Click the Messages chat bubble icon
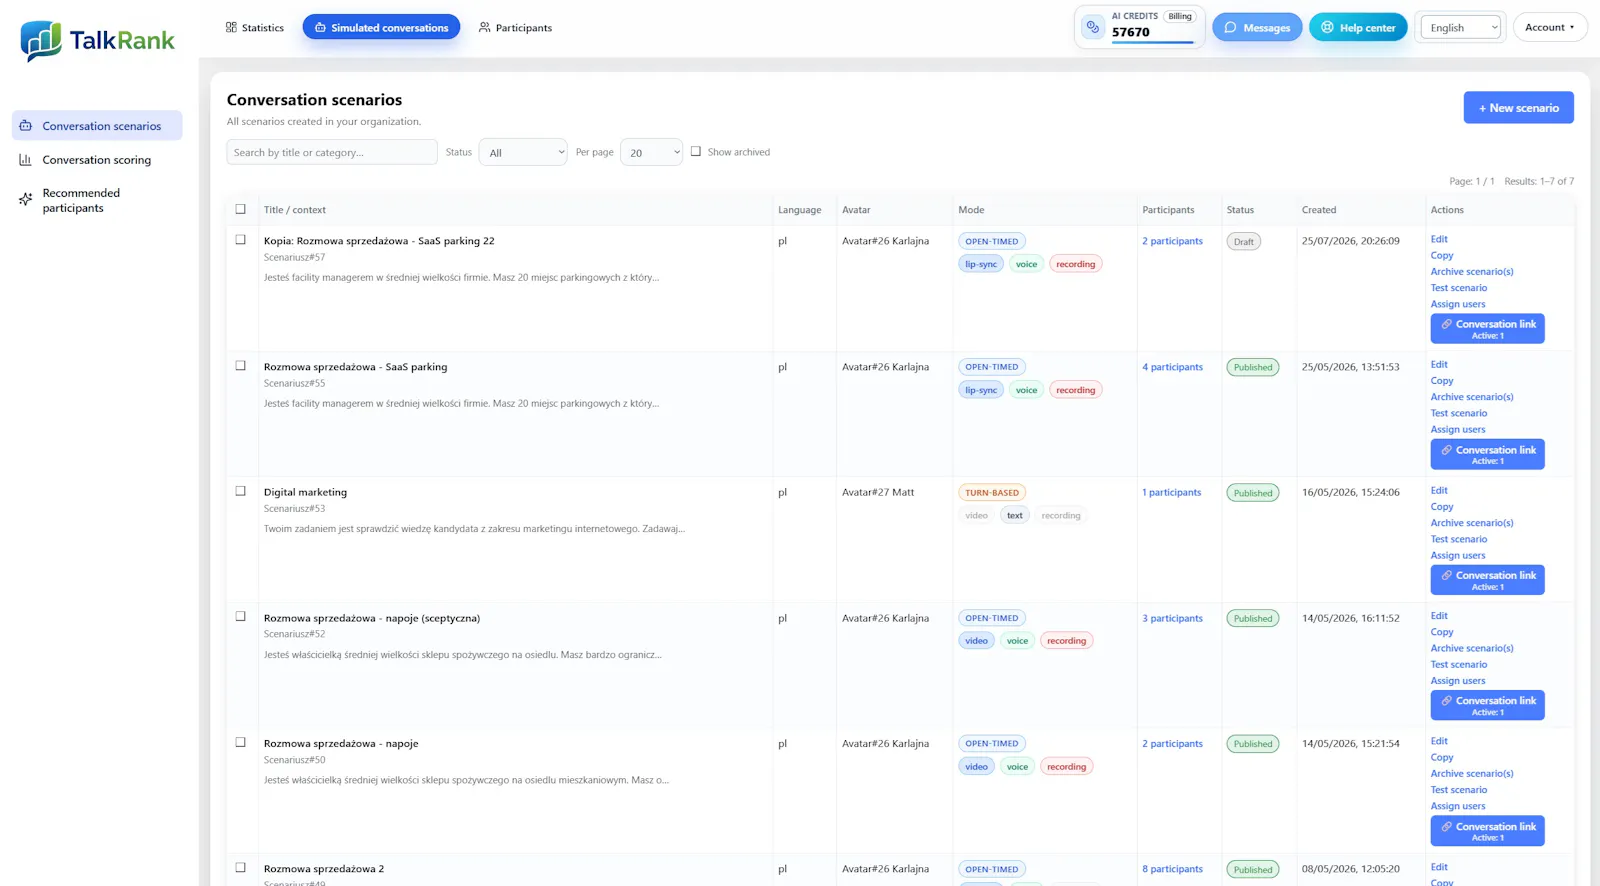Viewport: 1600px width, 886px height. click(x=1230, y=28)
